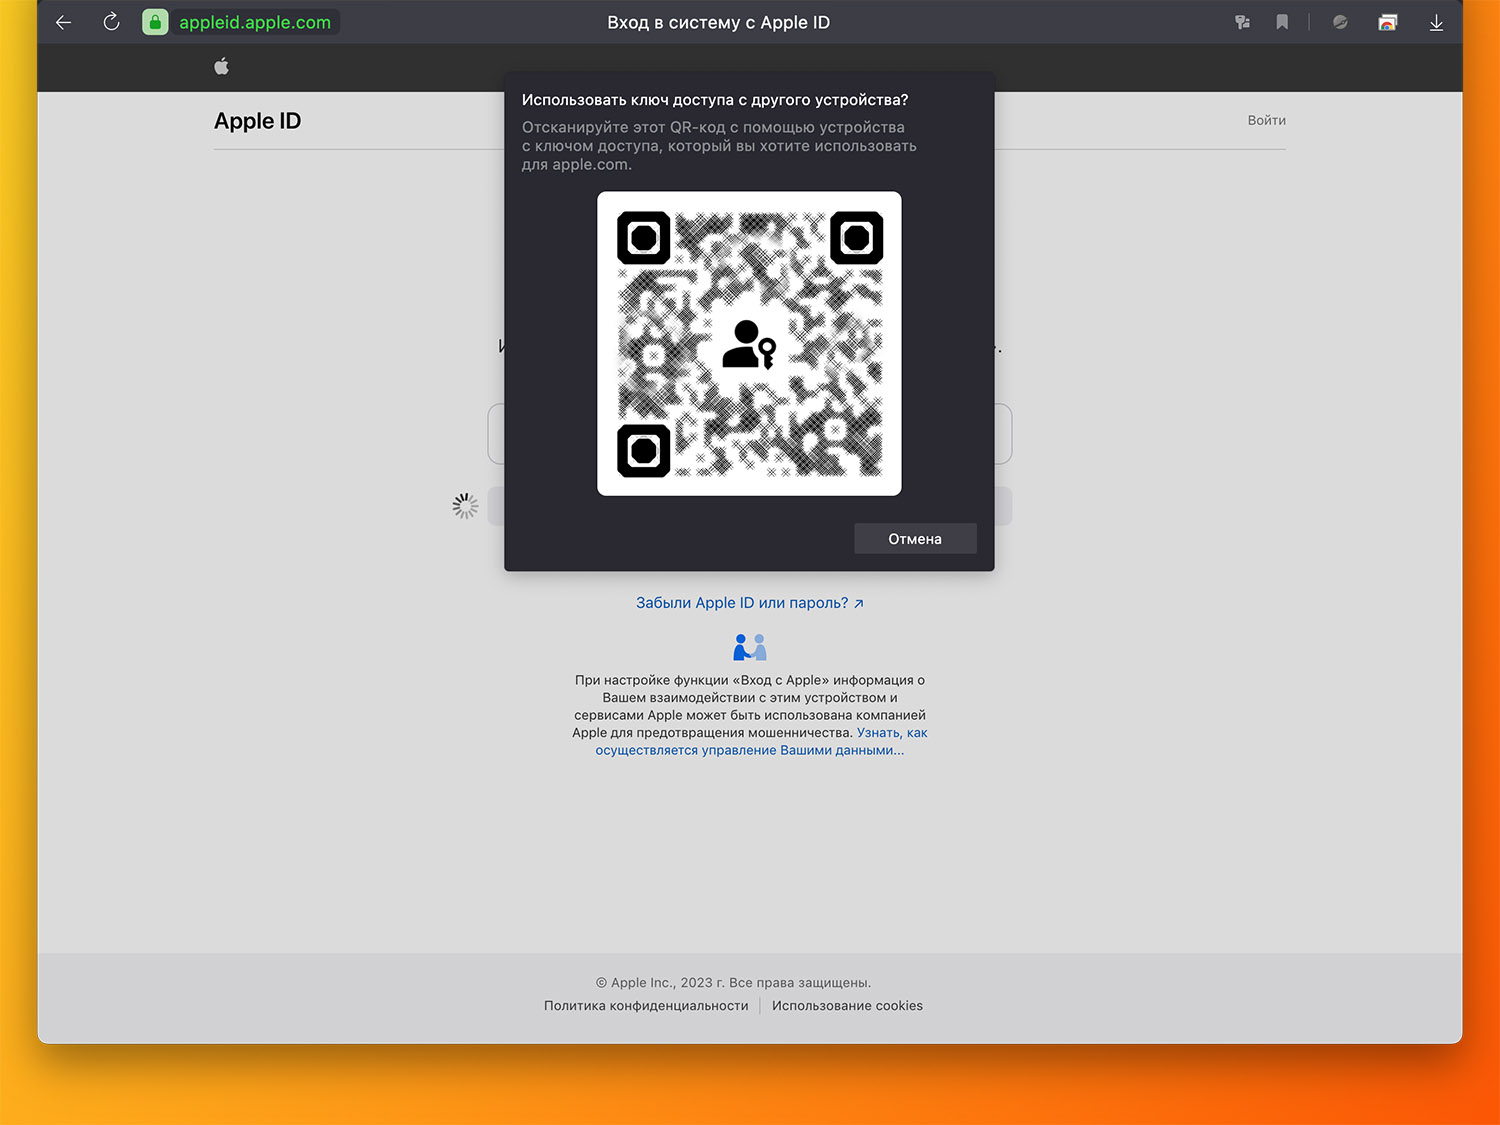
Task: Open the Политика конфиденциальности footer link
Action: [646, 1006]
